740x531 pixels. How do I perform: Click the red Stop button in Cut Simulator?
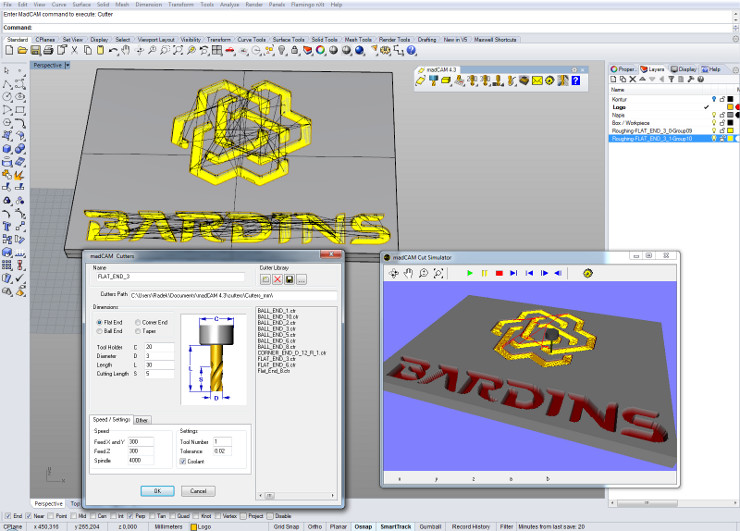point(499,273)
